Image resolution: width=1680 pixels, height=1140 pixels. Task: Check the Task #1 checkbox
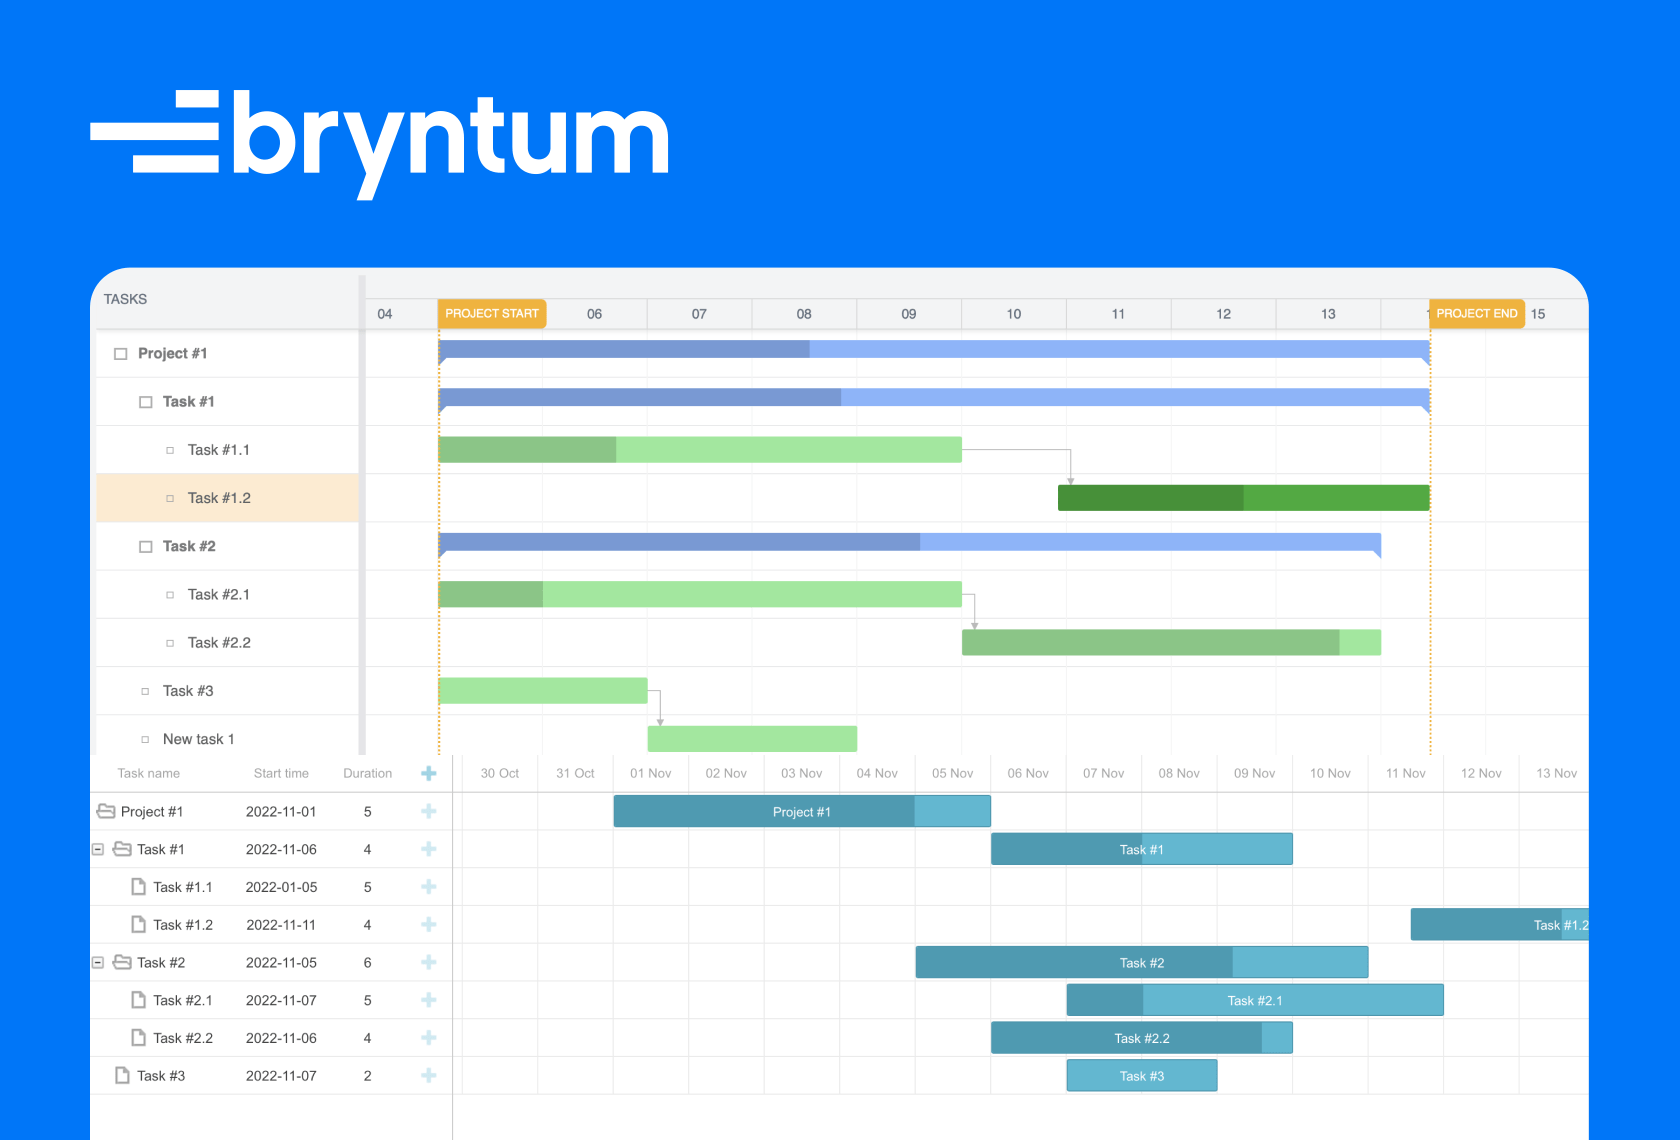pos(145,401)
